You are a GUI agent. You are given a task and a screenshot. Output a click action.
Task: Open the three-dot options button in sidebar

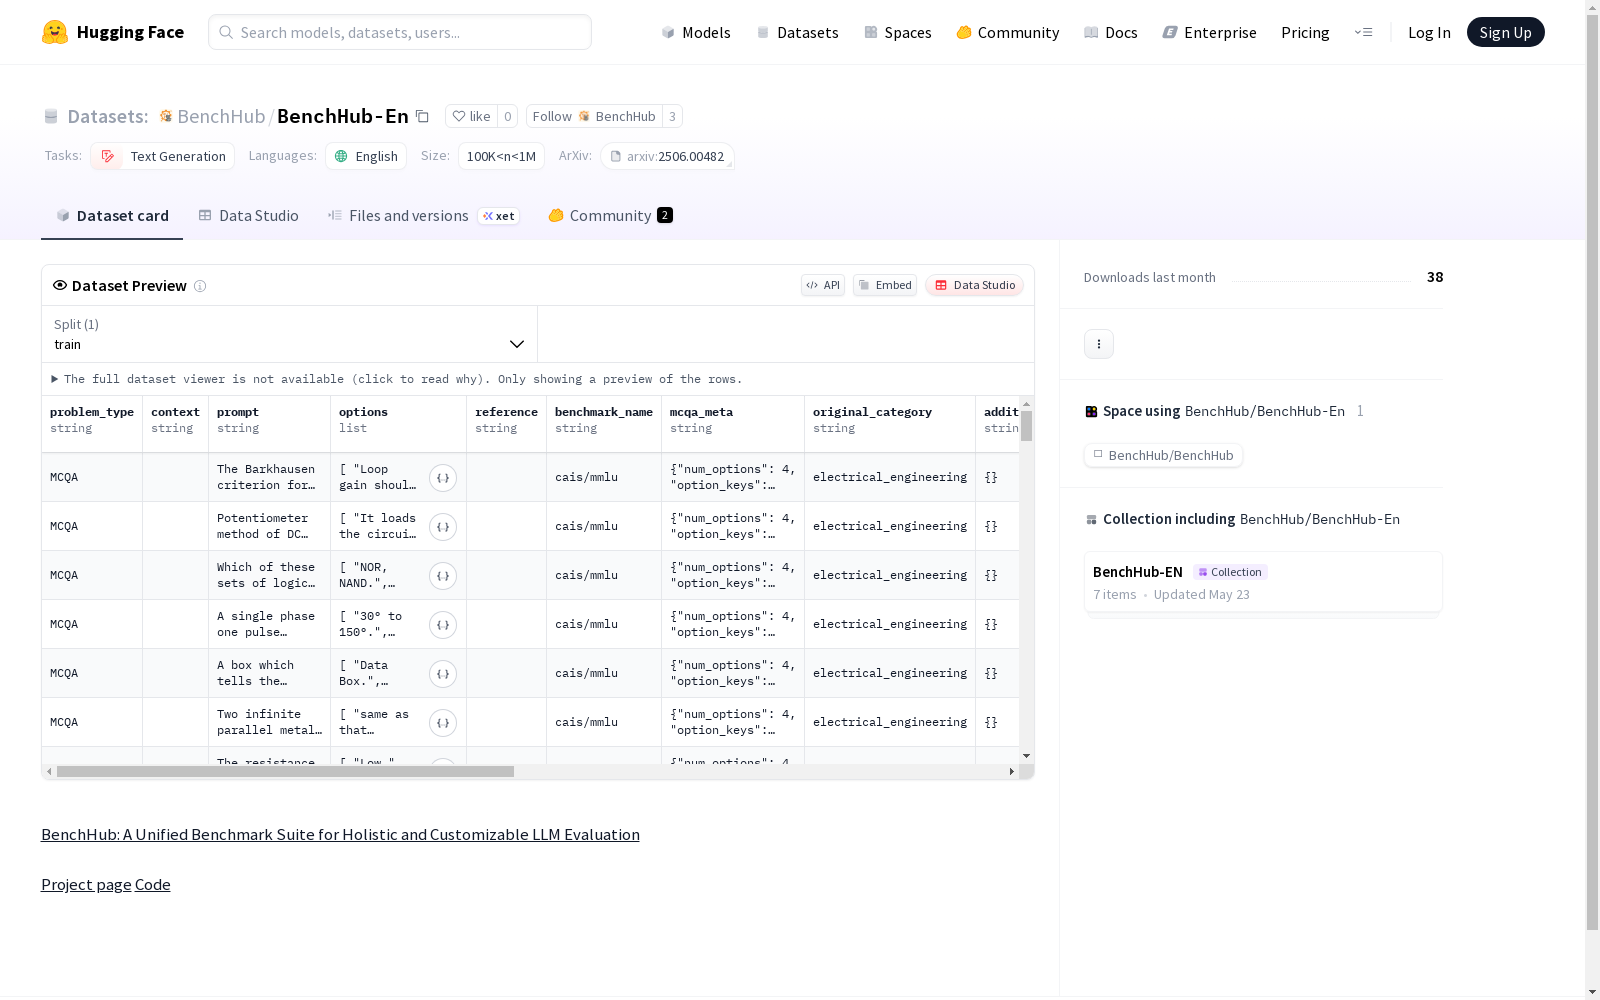pos(1099,344)
